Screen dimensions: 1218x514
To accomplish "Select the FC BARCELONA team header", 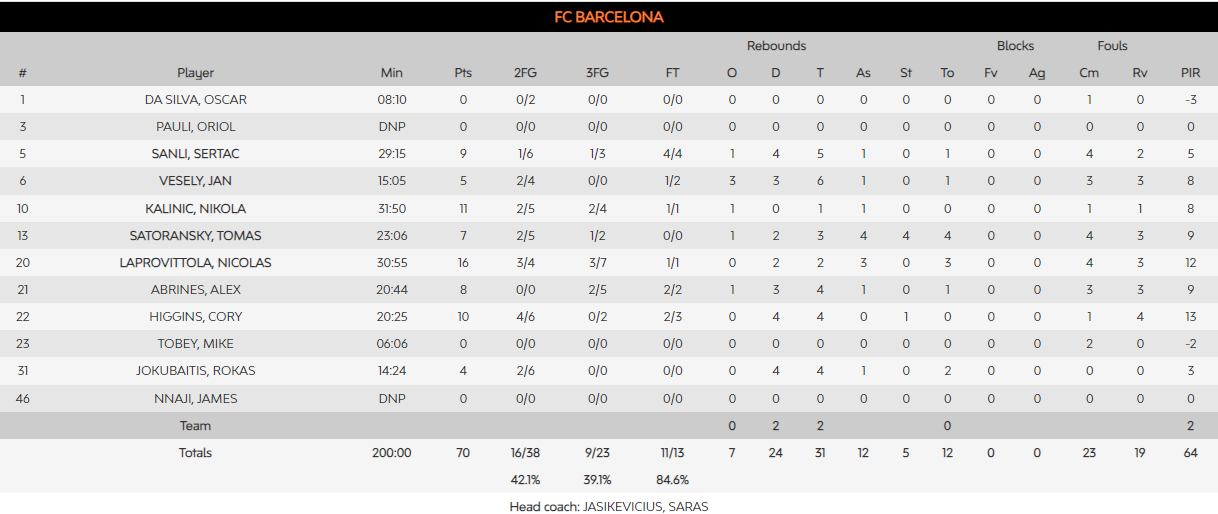I will [x=609, y=17].
